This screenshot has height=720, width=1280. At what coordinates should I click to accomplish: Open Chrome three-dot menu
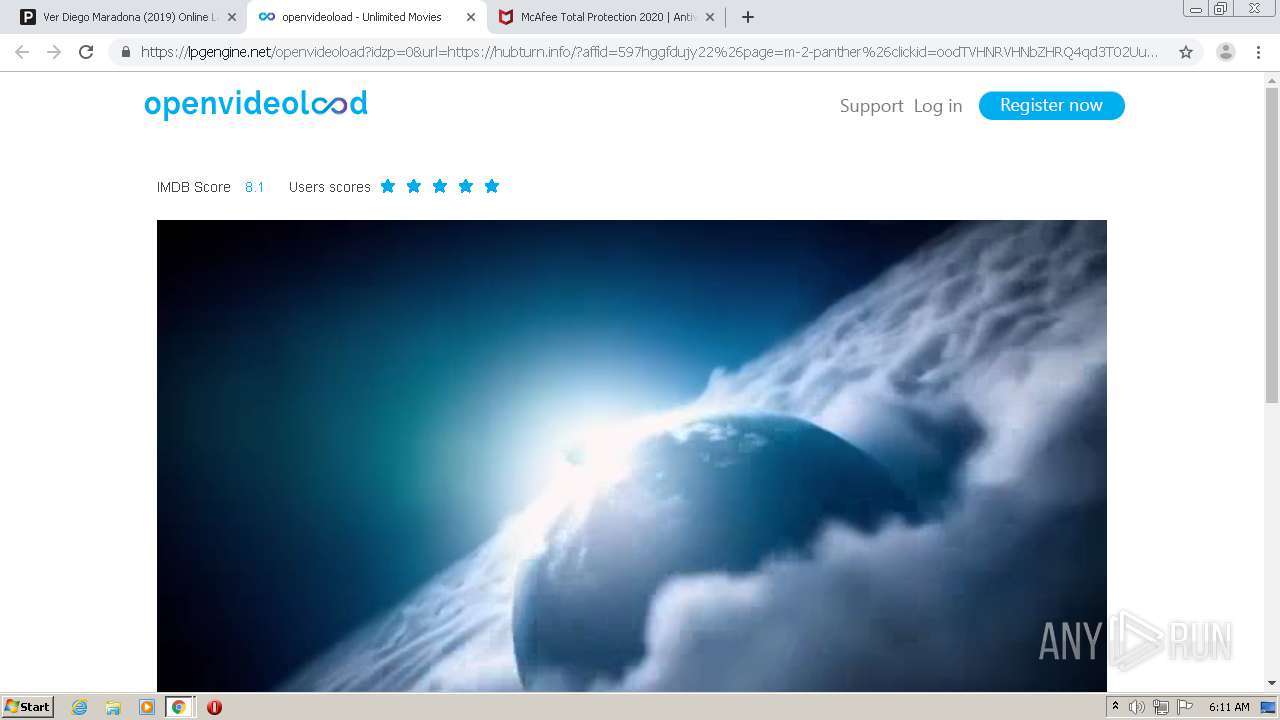coord(1258,52)
